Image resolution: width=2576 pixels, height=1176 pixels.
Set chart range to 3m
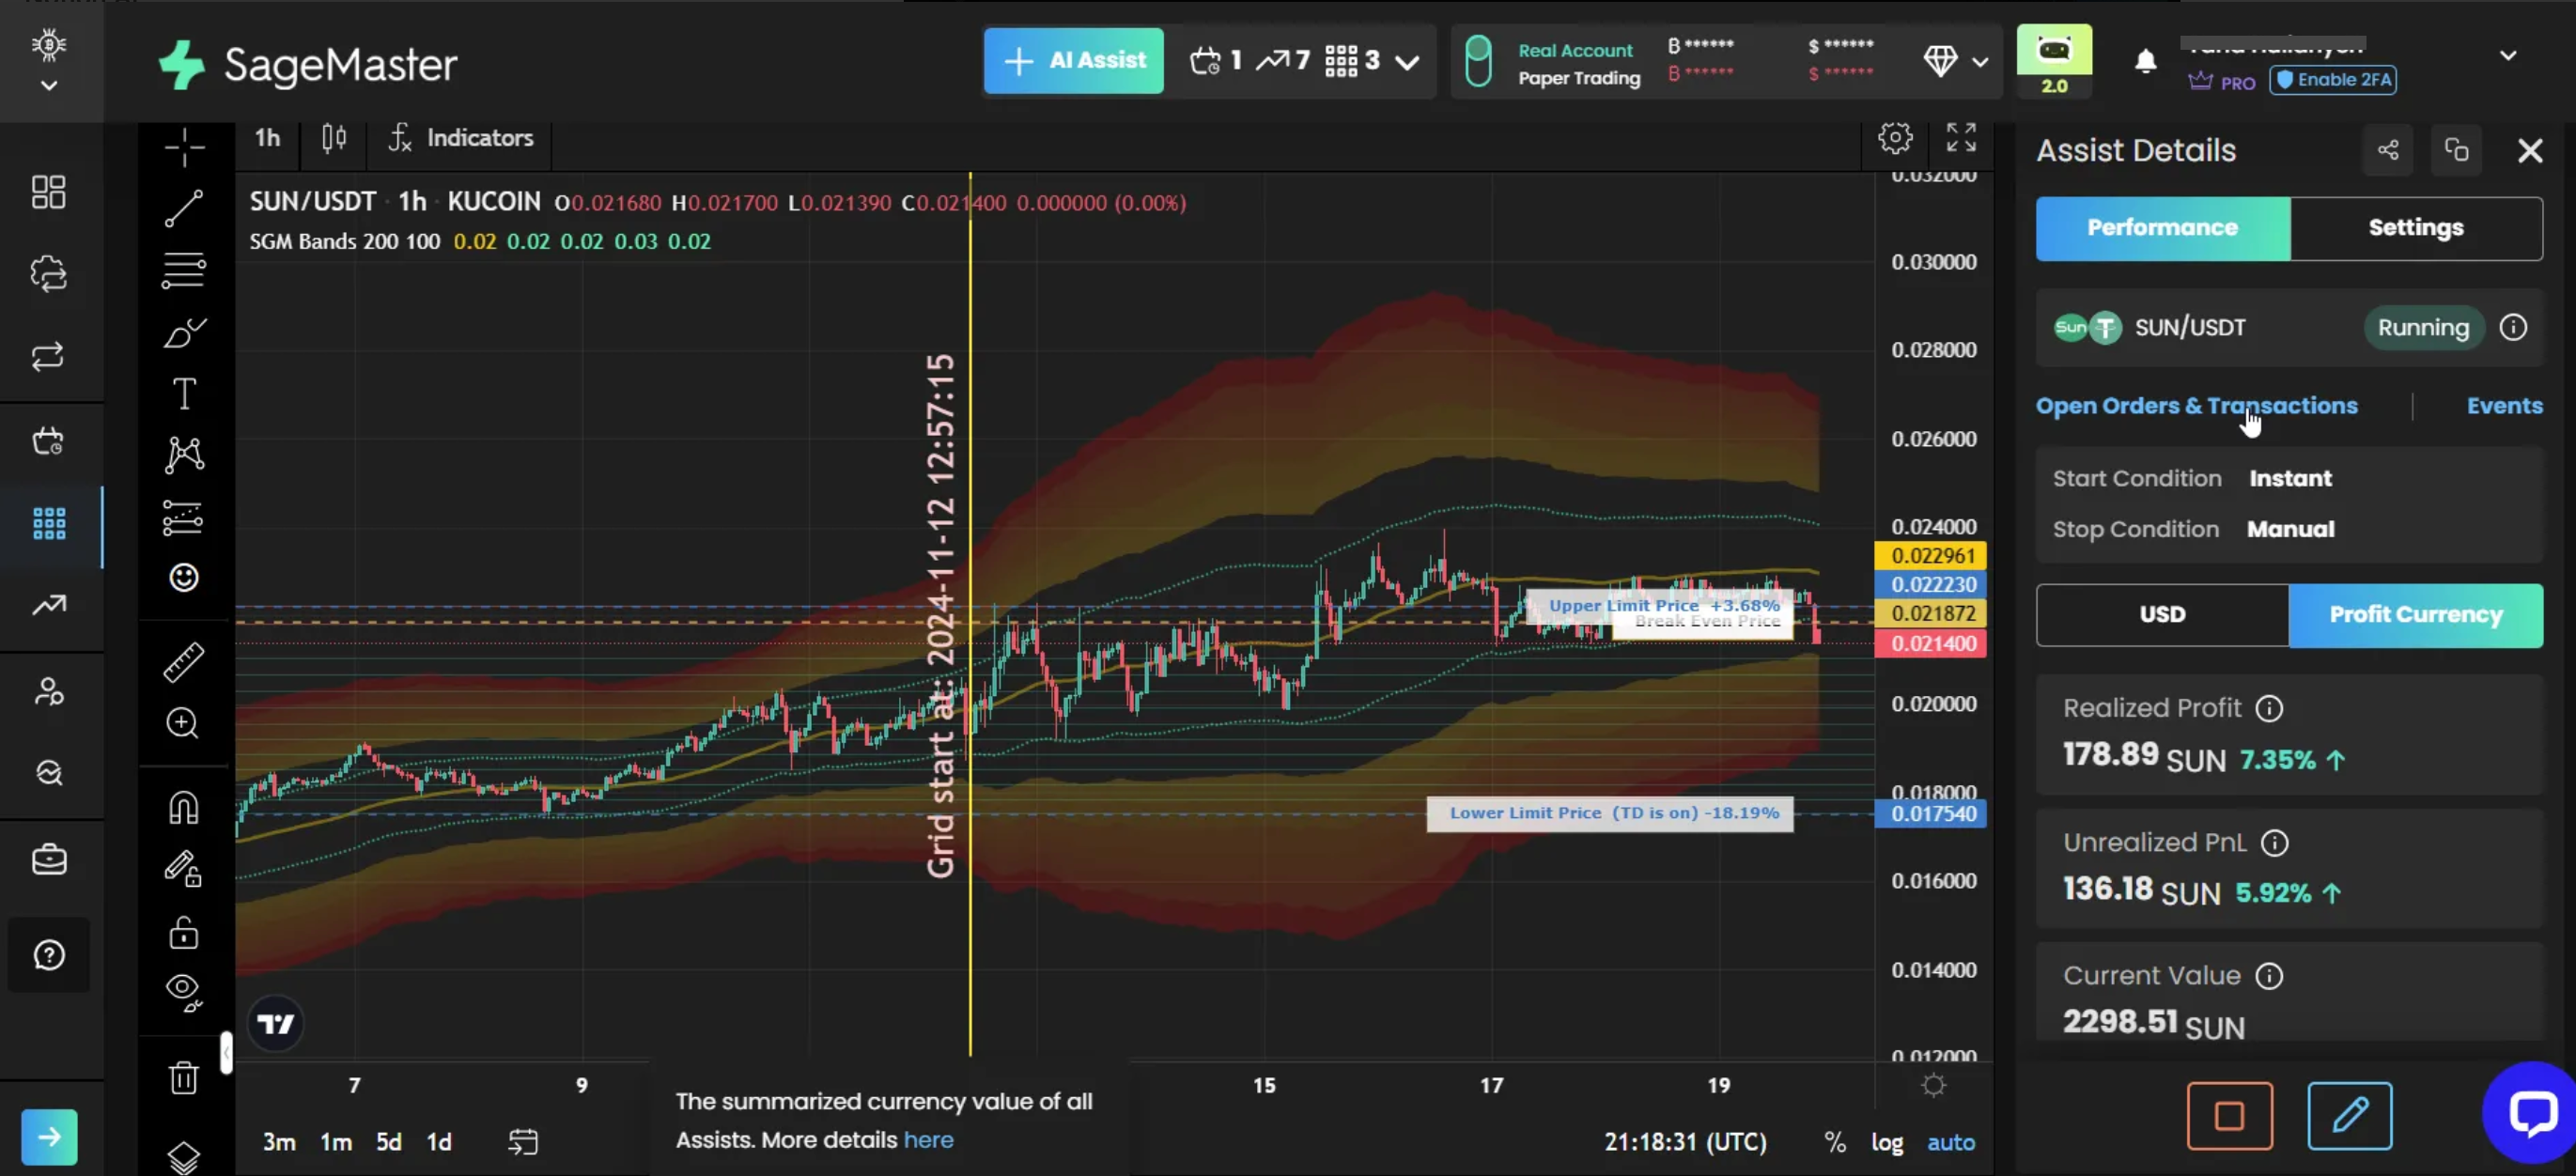coord(279,1142)
